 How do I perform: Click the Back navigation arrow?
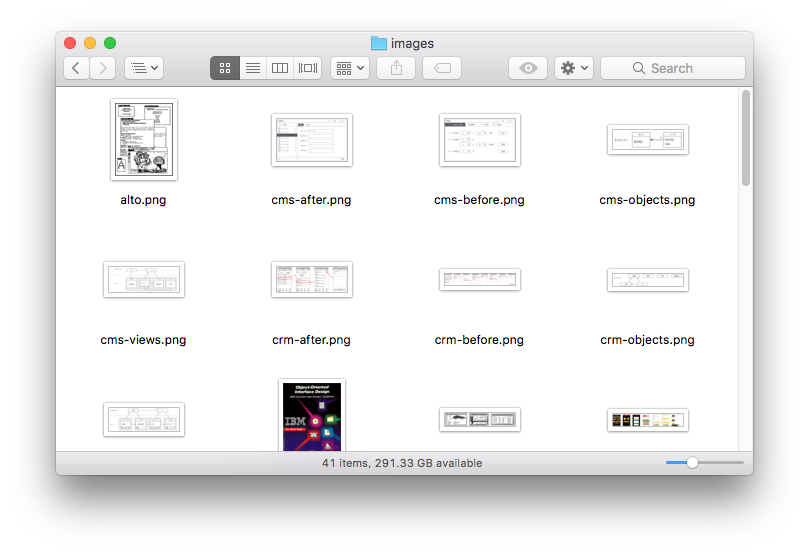pos(77,68)
